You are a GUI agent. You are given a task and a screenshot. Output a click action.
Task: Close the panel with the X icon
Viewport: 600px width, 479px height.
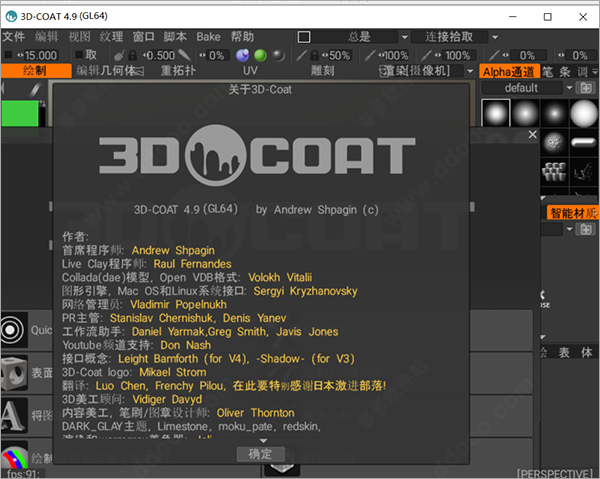[x=532, y=135]
